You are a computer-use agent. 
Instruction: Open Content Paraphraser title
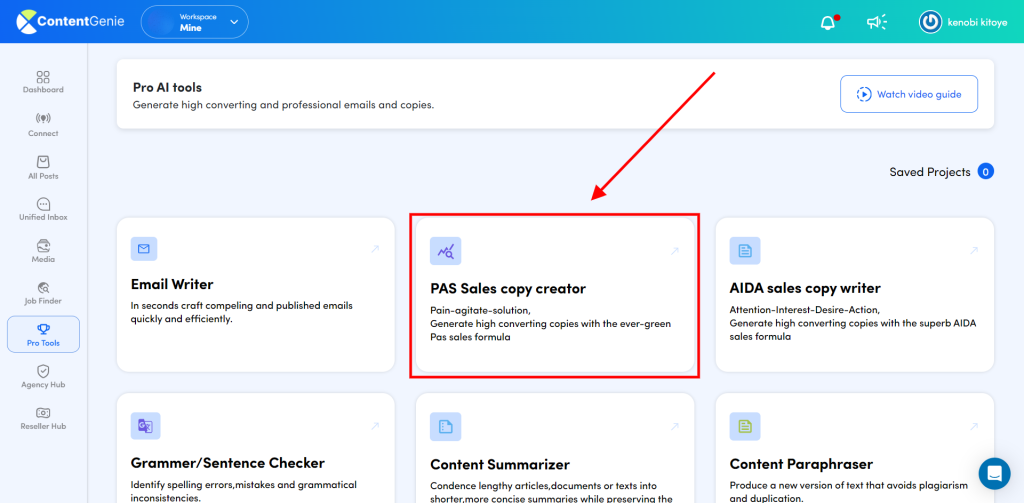tap(801, 464)
